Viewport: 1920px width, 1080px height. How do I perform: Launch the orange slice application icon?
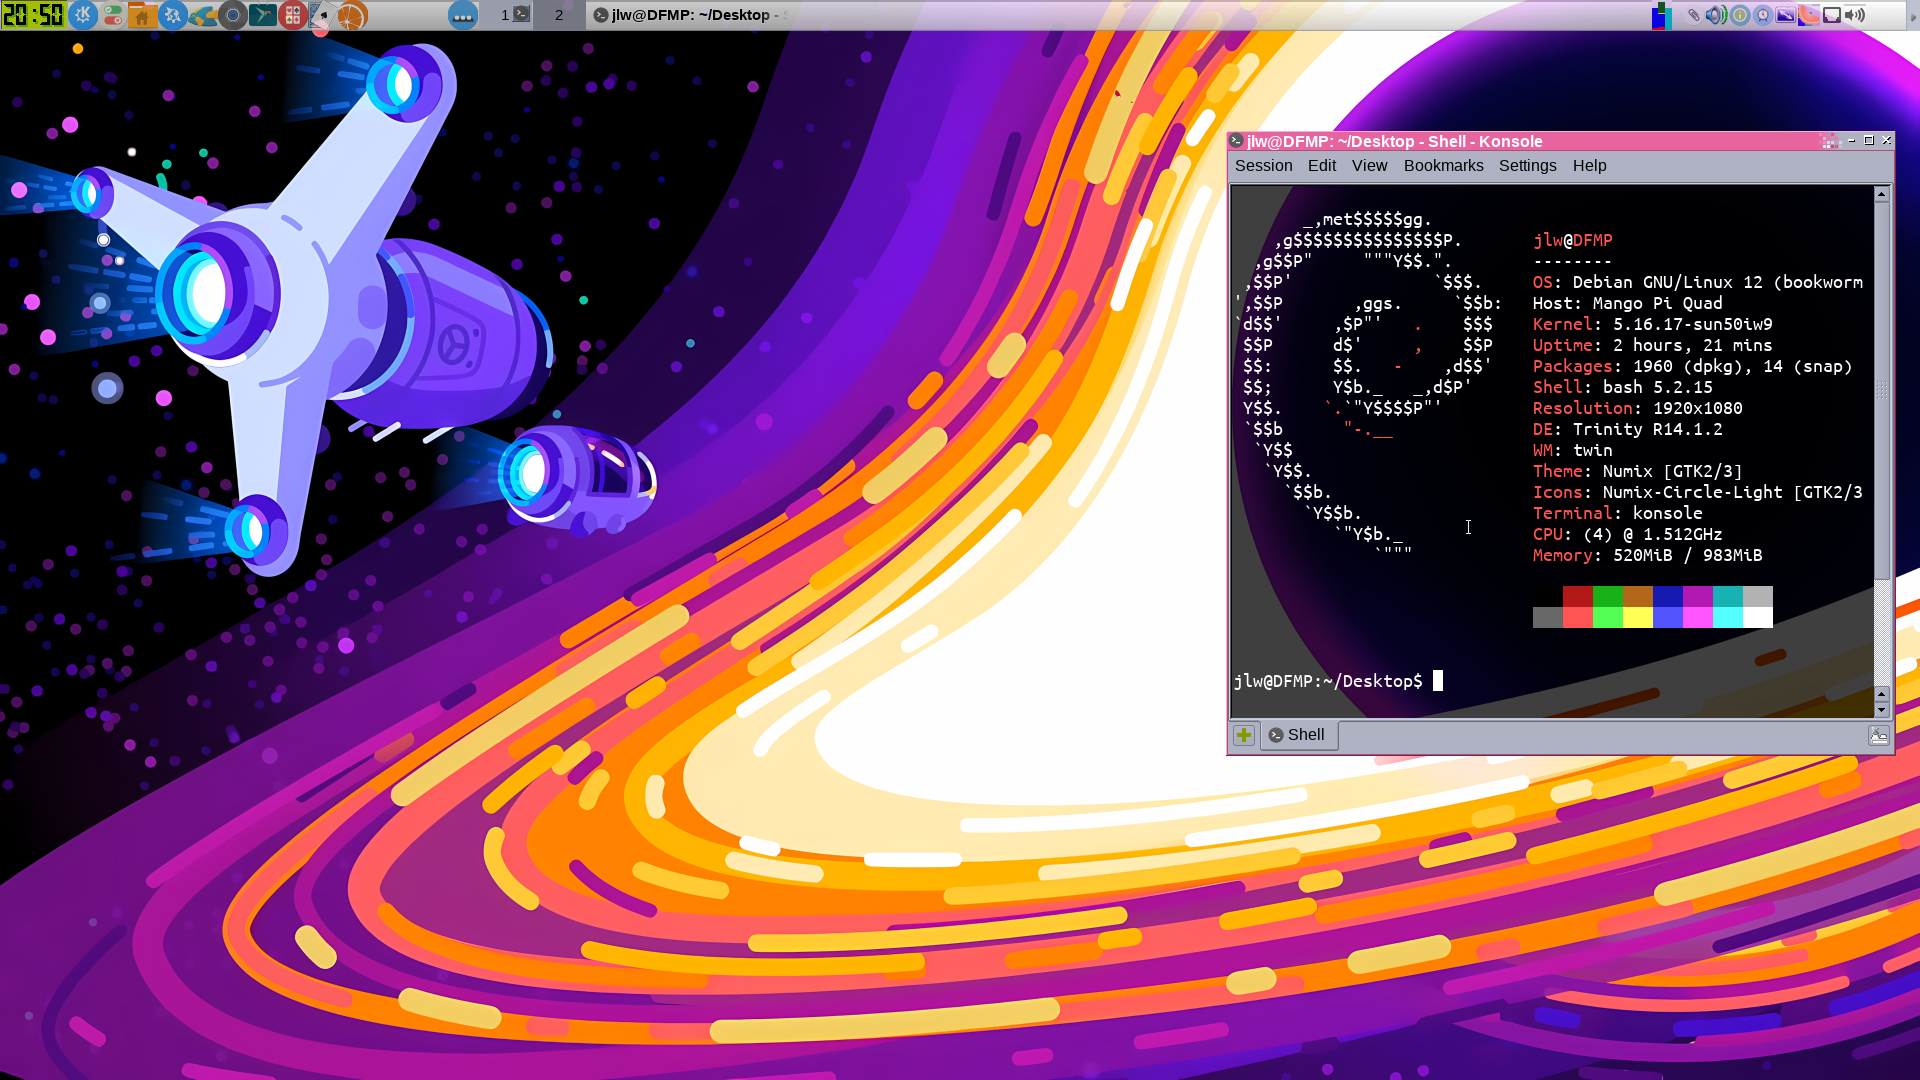(352, 15)
